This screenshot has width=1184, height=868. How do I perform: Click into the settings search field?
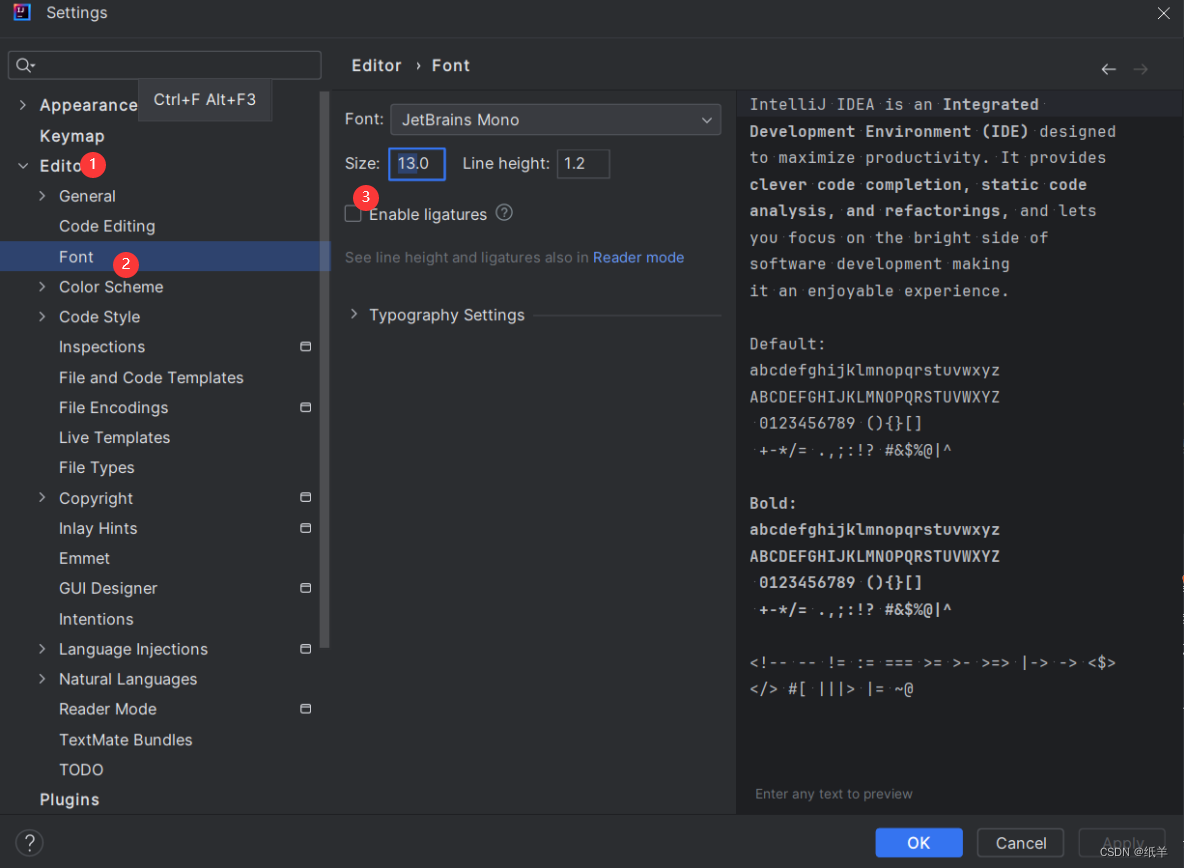pyautogui.click(x=165, y=66)
